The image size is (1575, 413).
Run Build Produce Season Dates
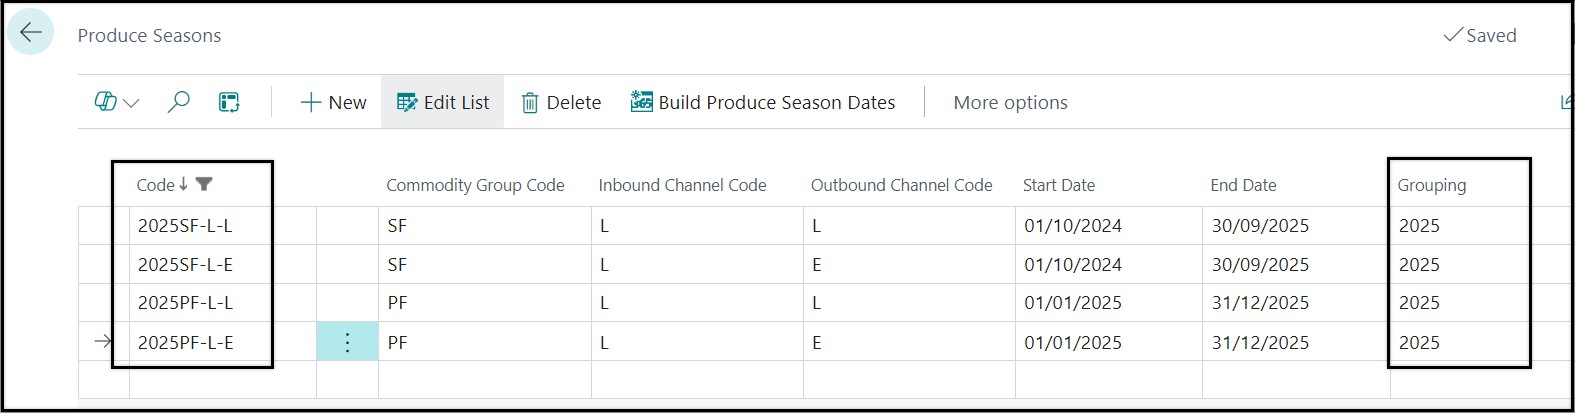[763, 102]
